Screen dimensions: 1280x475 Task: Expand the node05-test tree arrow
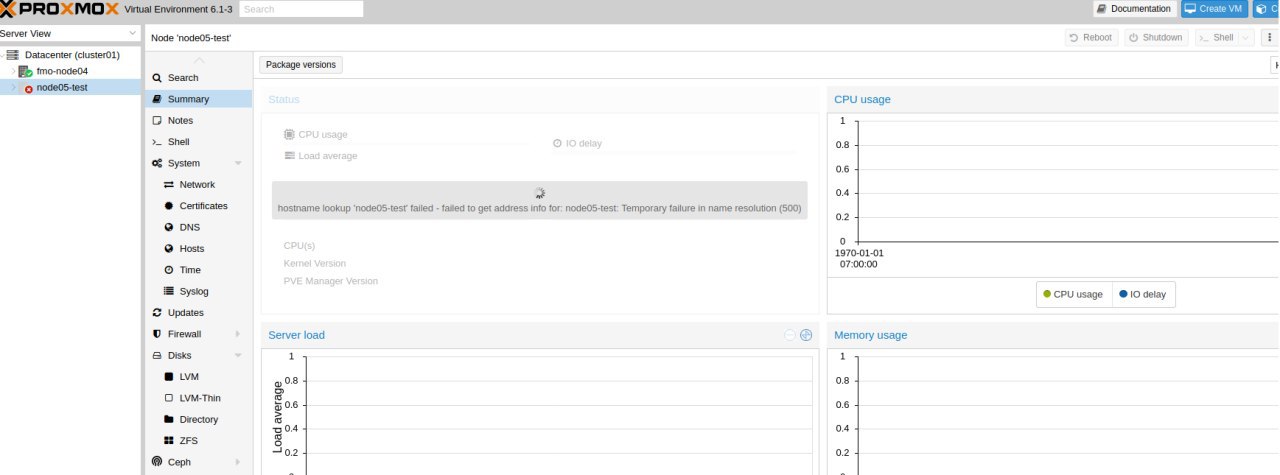pyautogui.click(x=13, y=87)
